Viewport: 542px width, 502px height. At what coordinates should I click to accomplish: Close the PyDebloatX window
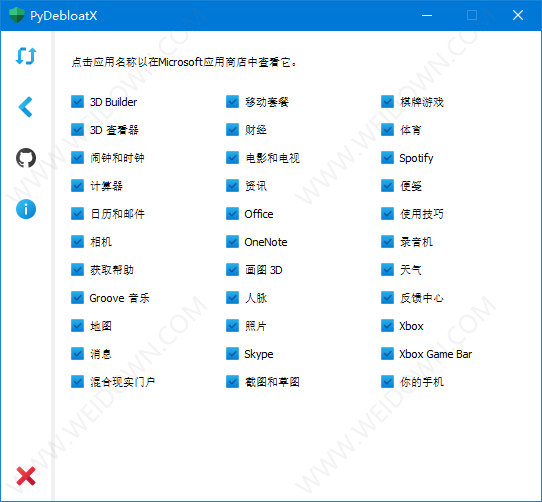pos(518,15)
